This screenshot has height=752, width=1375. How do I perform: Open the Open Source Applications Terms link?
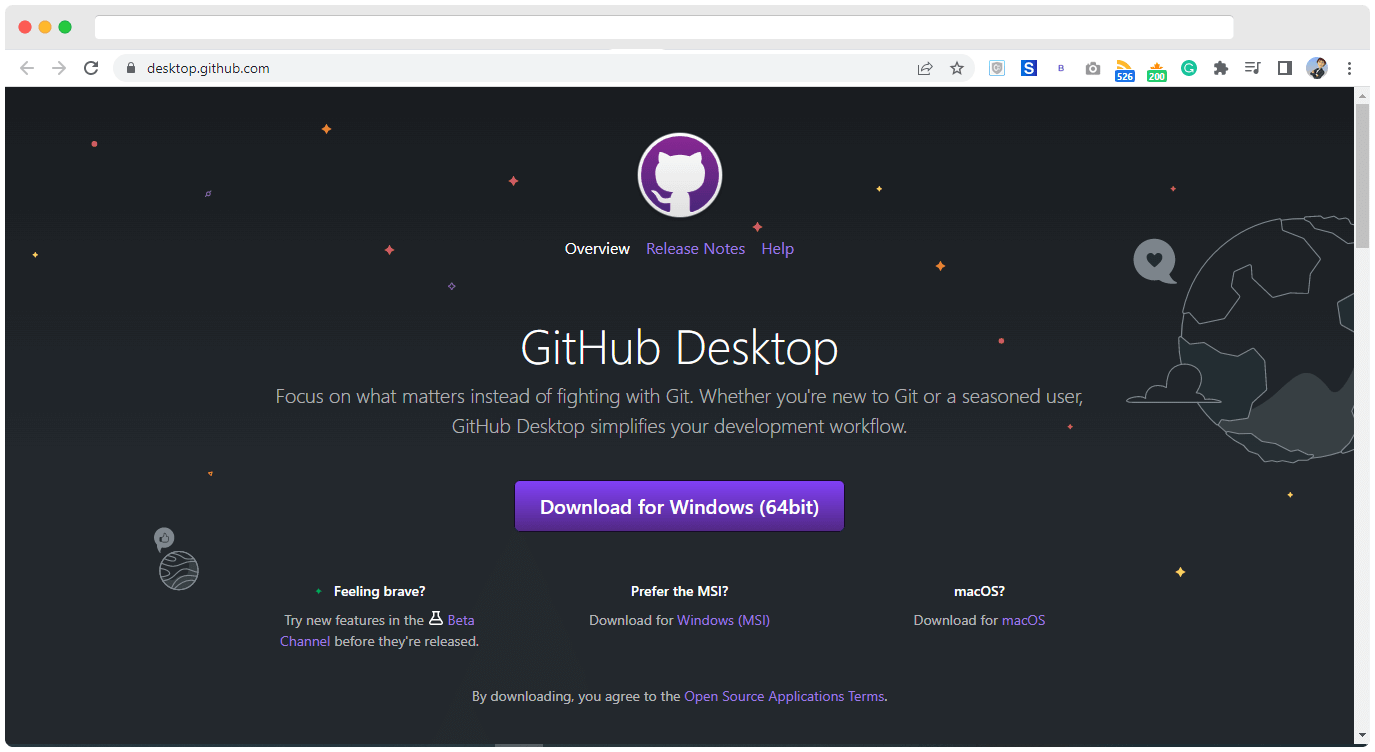(x=784, y=696)
